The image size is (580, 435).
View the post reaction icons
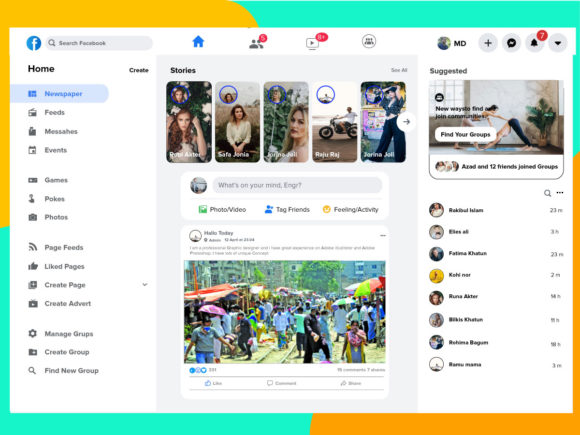(198, 370)
